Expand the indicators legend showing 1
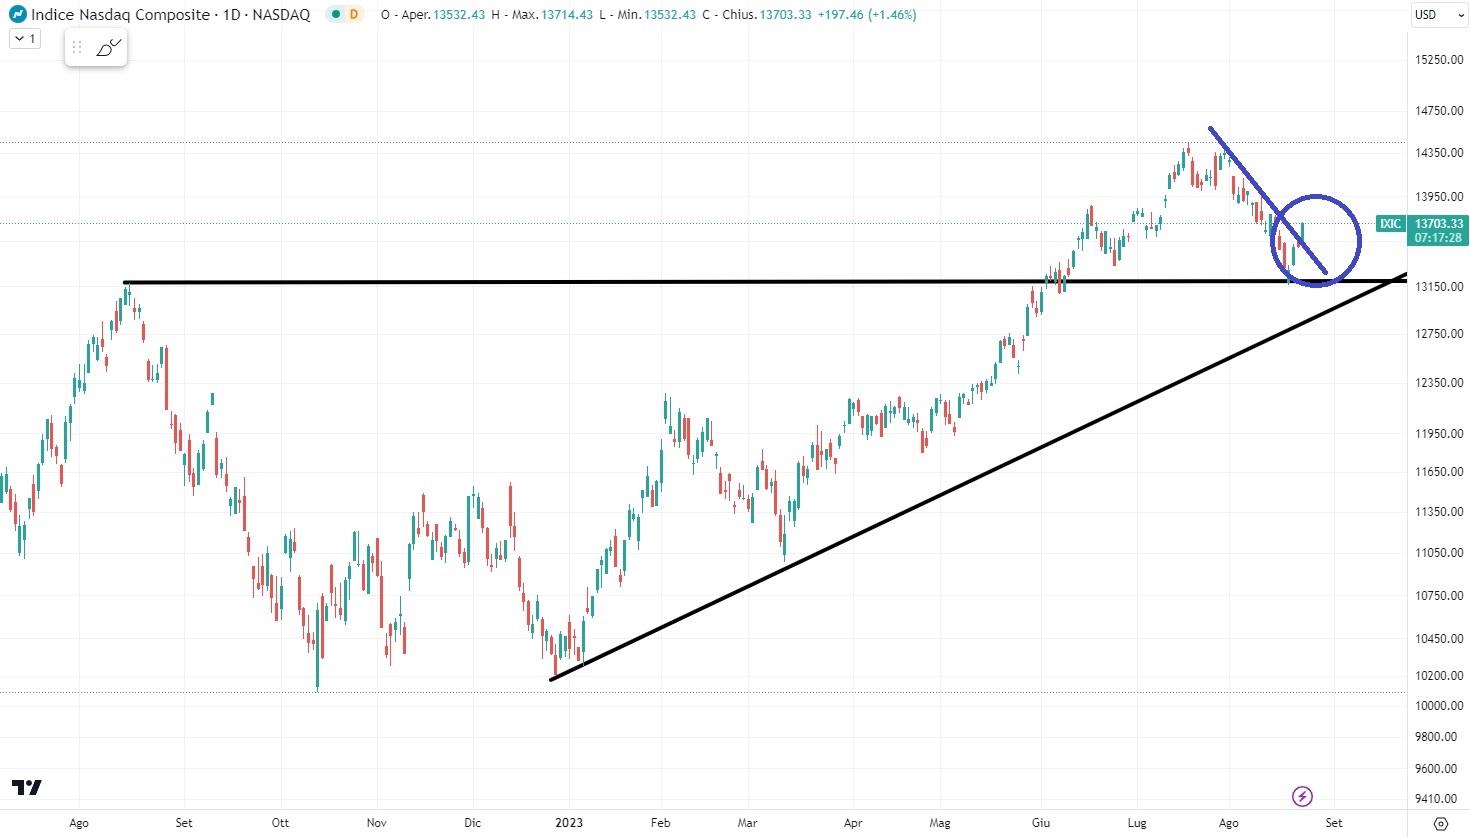The image size is (1470, 837). 25,39
